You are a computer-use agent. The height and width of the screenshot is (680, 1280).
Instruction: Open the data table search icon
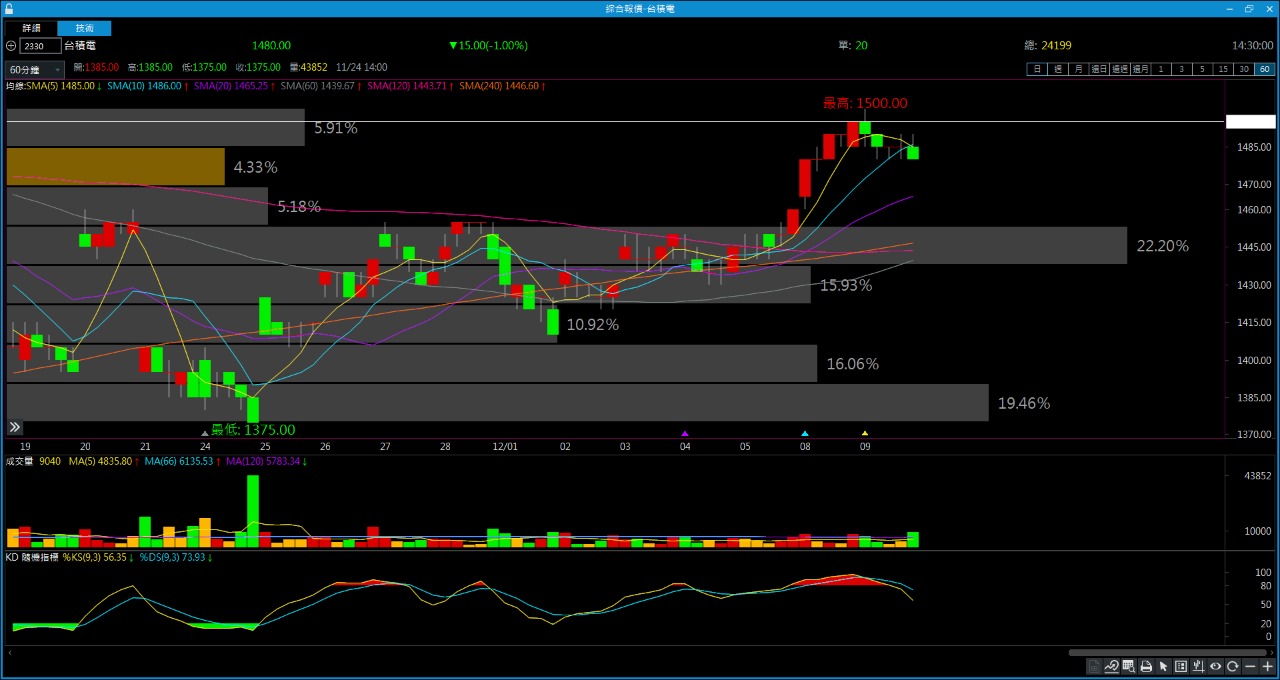[1128, 666]
